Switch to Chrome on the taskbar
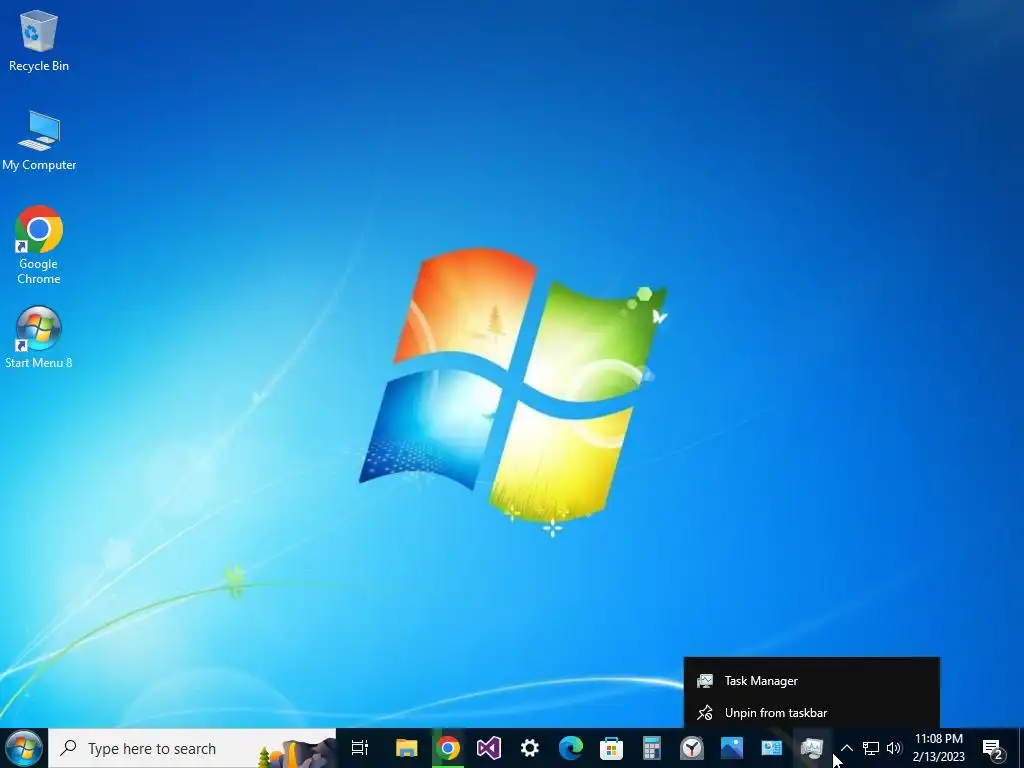This screenshot has width=1024, height=768. (447, 748)
